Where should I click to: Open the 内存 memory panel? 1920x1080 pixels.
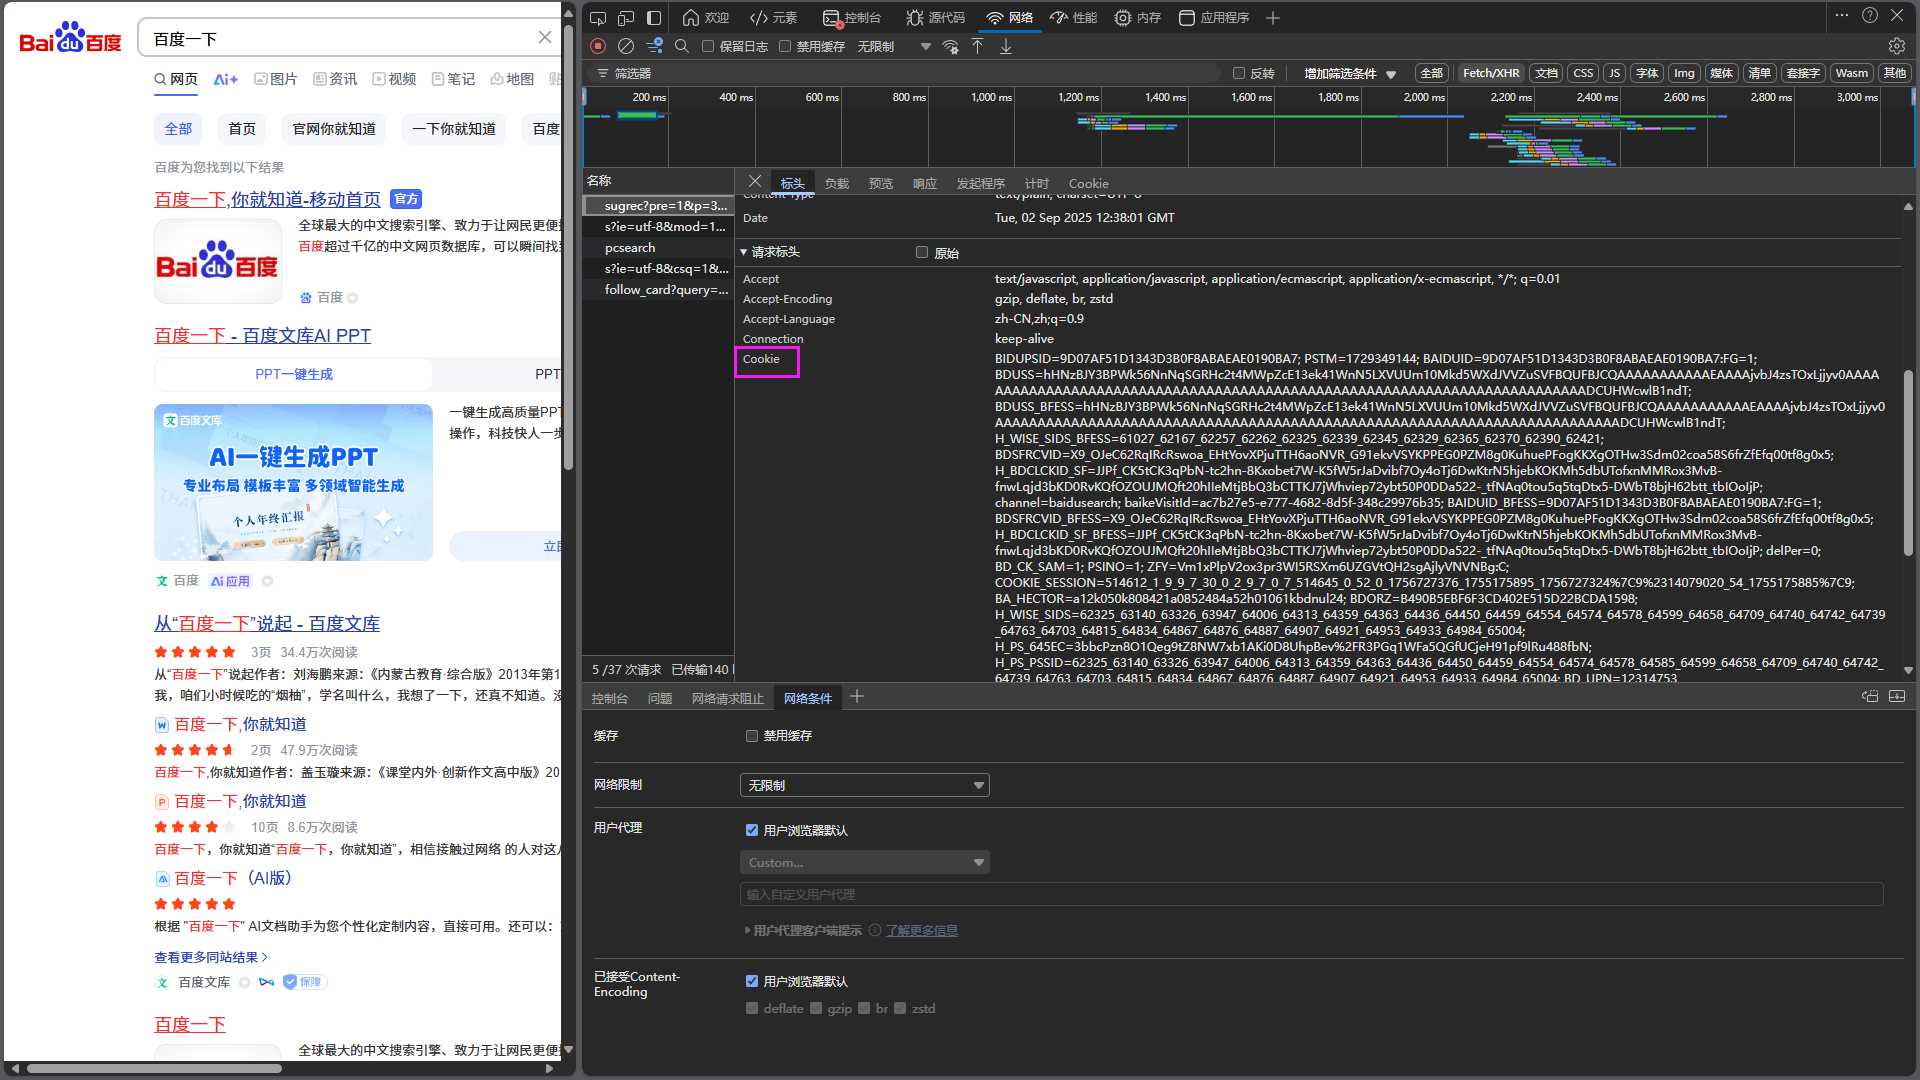[1138, 18]
